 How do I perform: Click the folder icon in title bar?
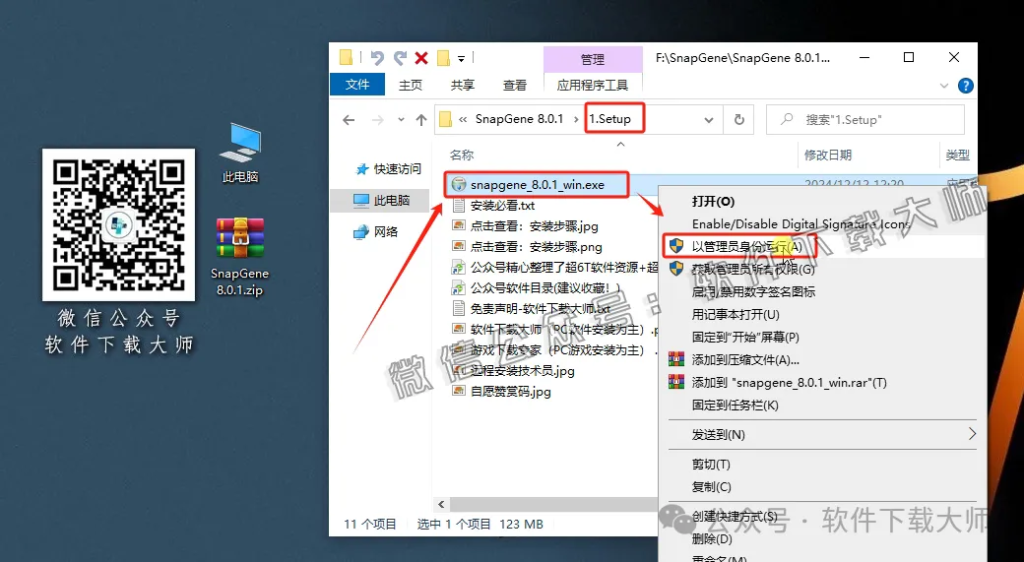[347, 57]
